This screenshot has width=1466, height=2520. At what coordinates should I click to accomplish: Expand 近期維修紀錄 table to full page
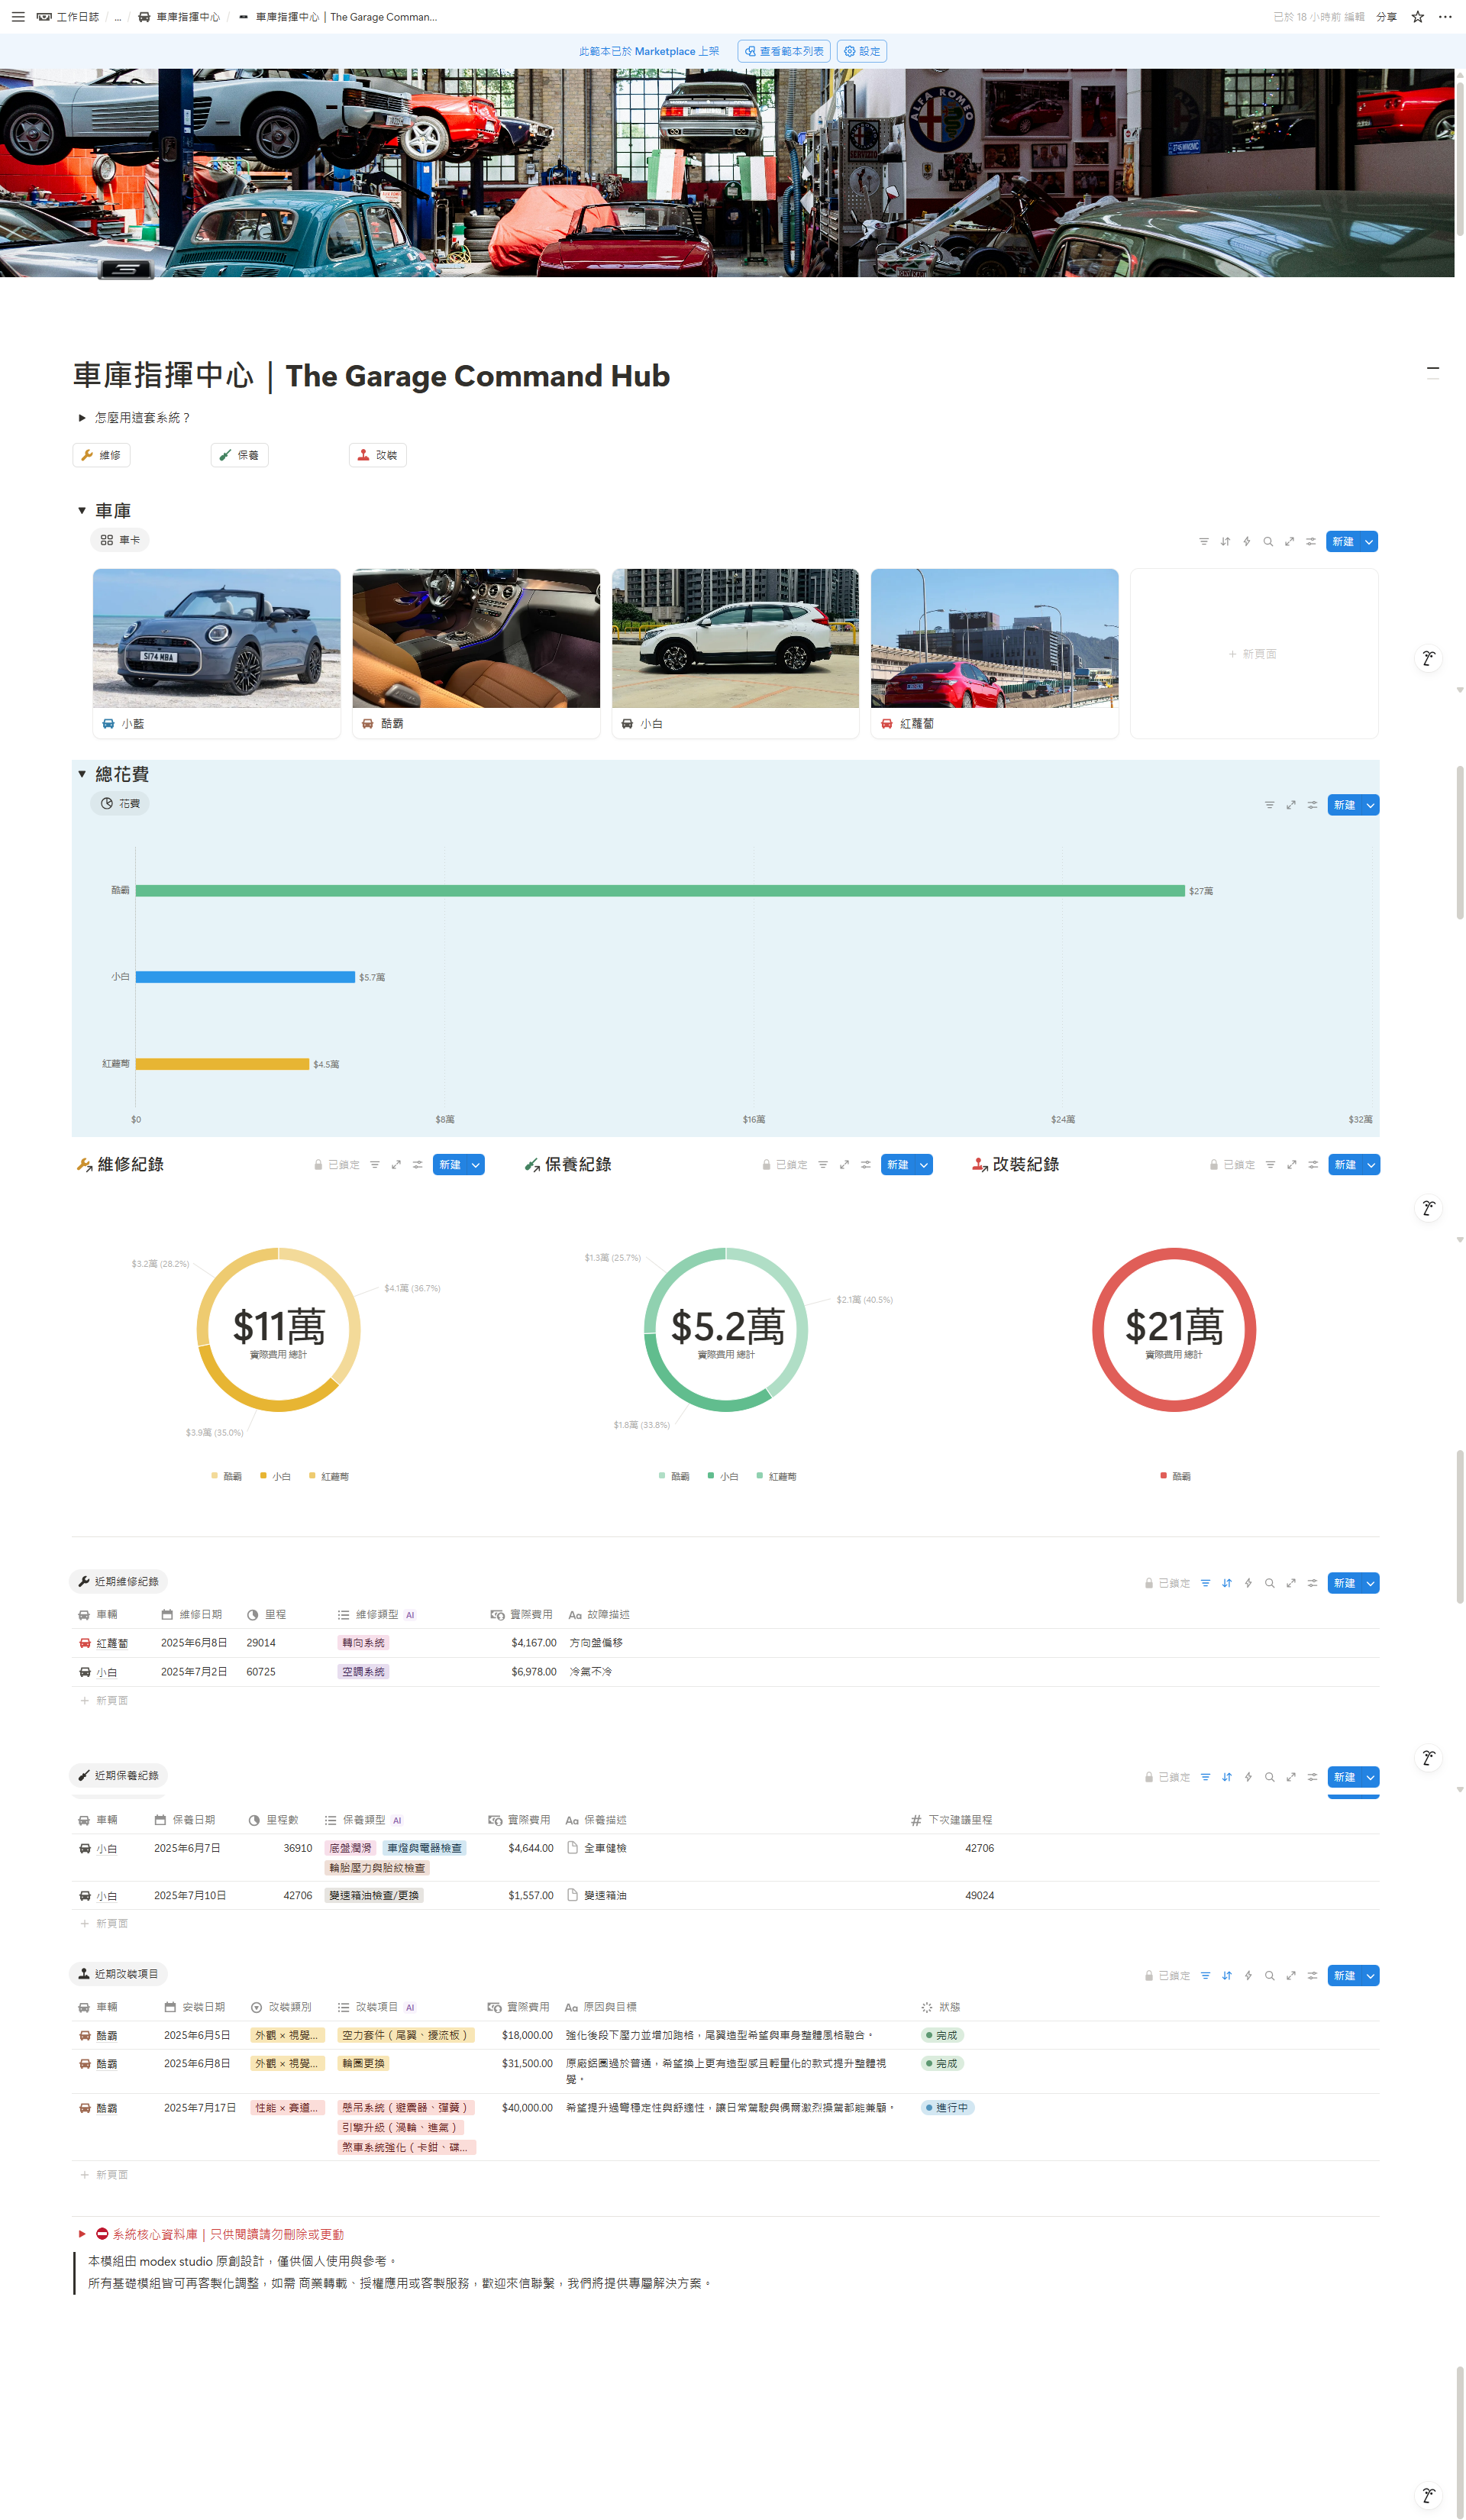pyautogui.click(x=1291, y=1583)
